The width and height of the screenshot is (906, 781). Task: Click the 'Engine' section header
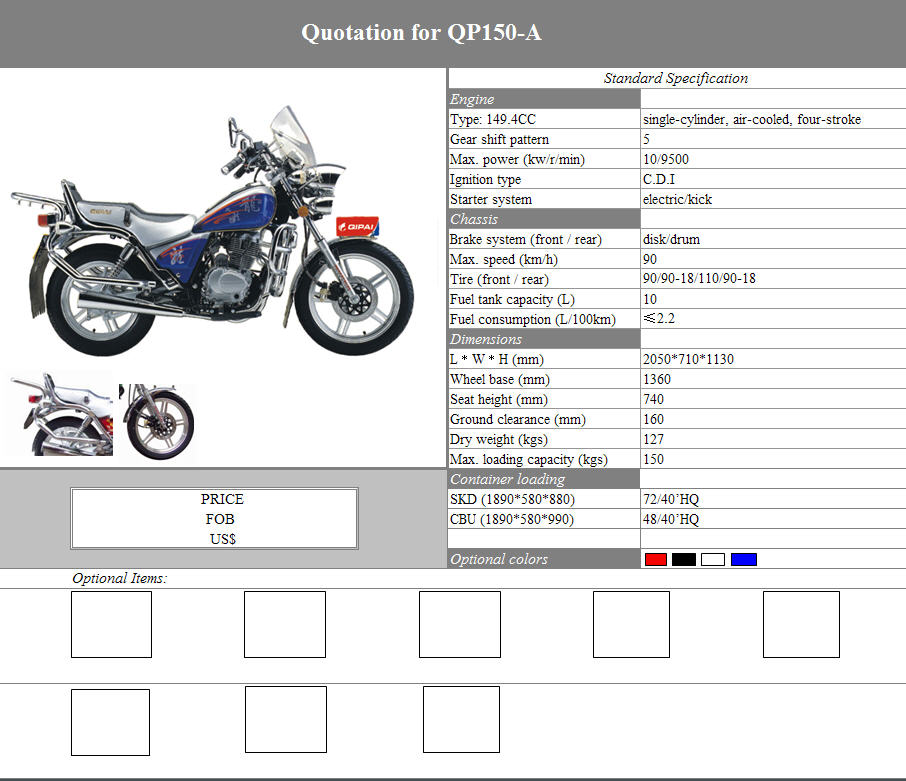[544, 99]
